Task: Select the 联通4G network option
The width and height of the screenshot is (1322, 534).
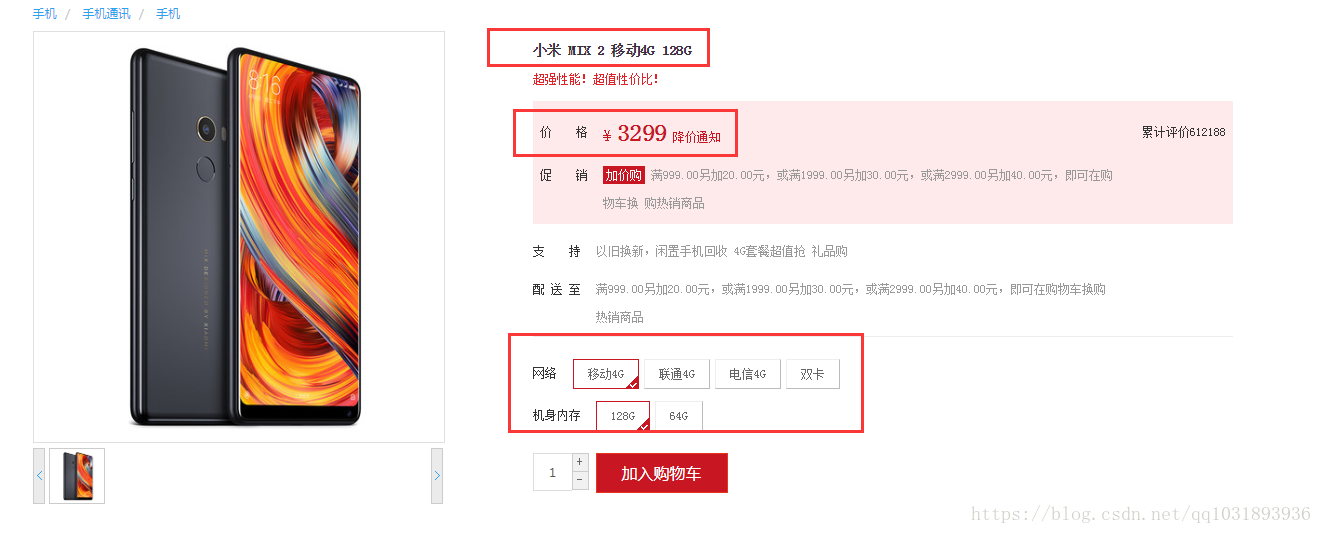Action: tap(677, 374)
